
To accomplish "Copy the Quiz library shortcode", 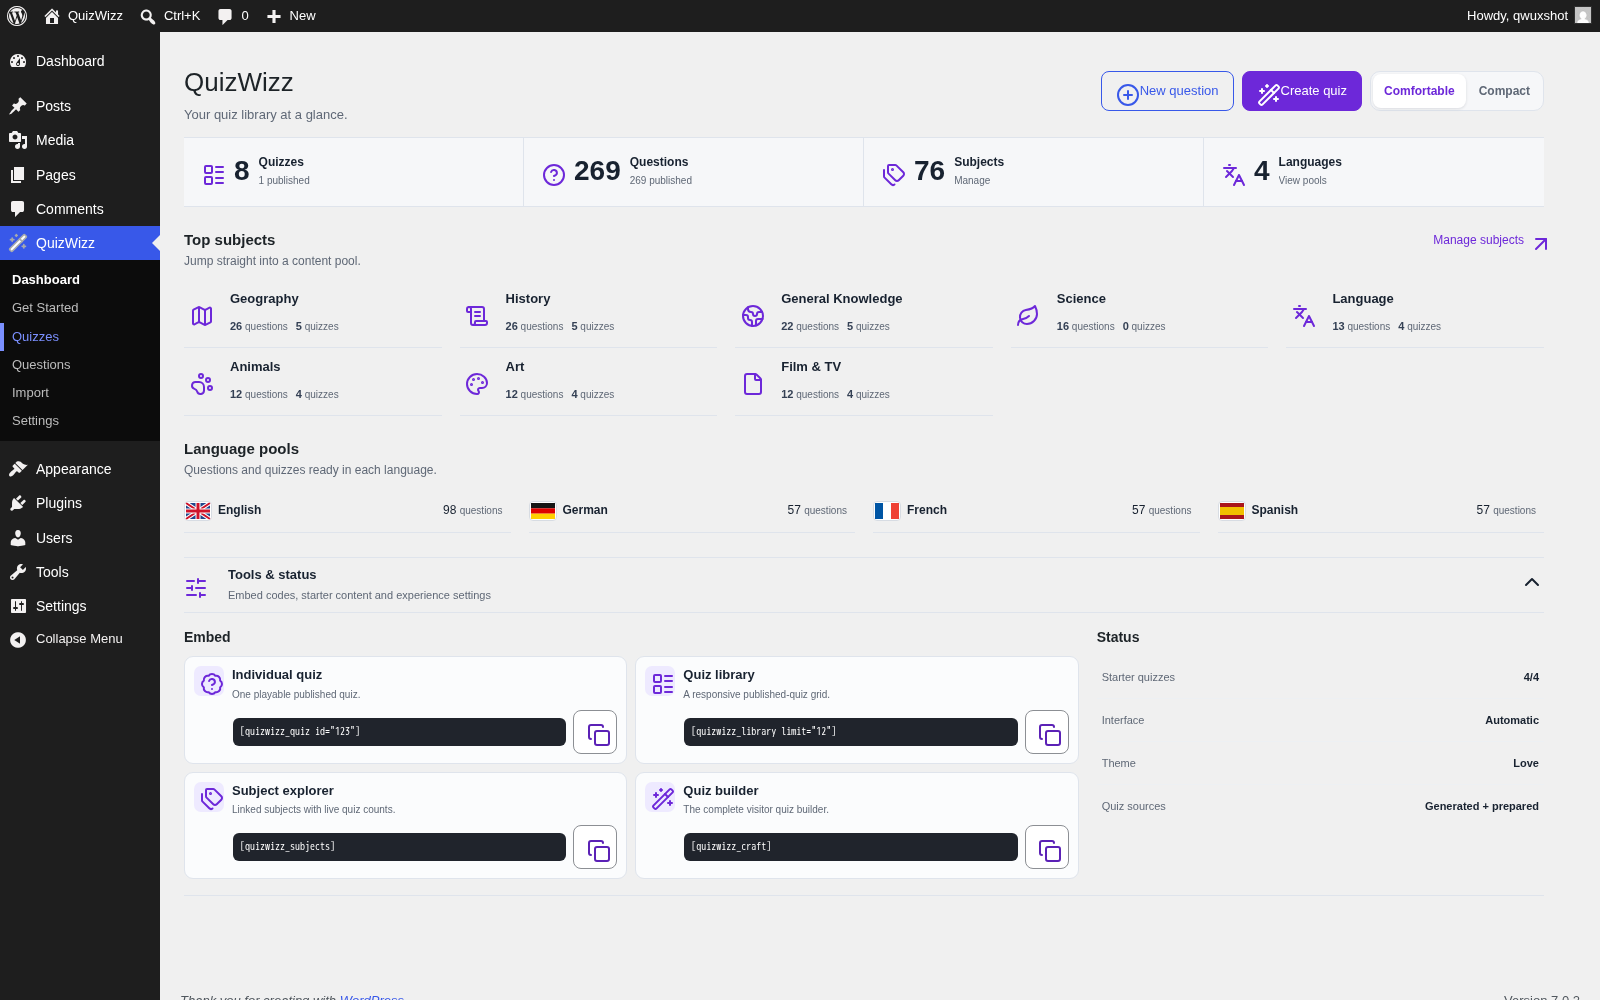I will point(1047,732).
